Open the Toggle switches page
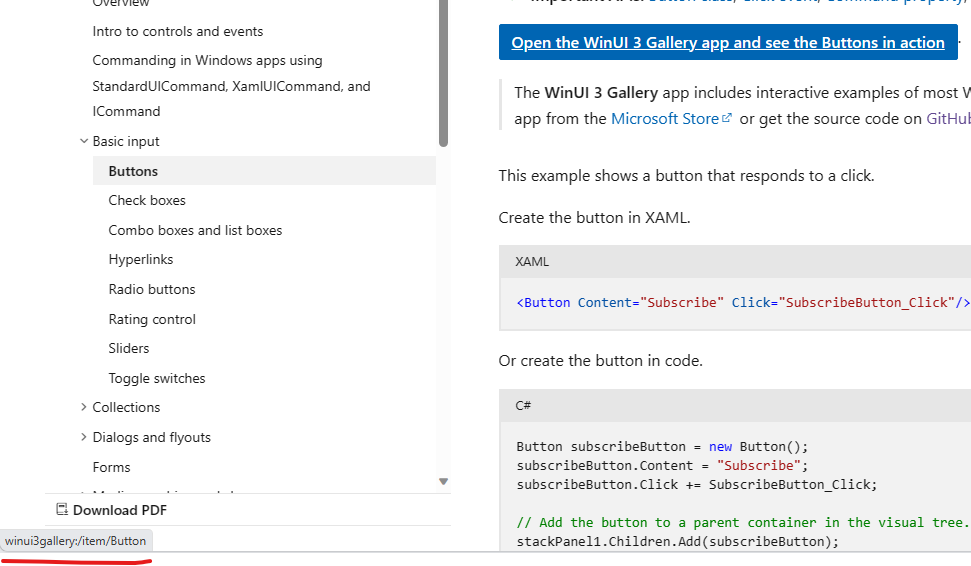 point(157,378)
